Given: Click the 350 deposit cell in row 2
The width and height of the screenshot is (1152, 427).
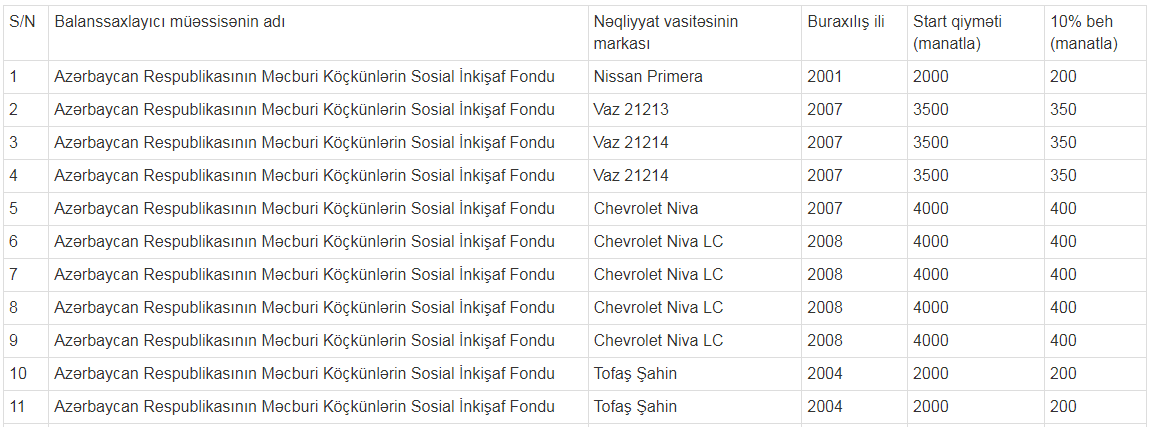Looking at the screenshot, I should [1063, 110].
